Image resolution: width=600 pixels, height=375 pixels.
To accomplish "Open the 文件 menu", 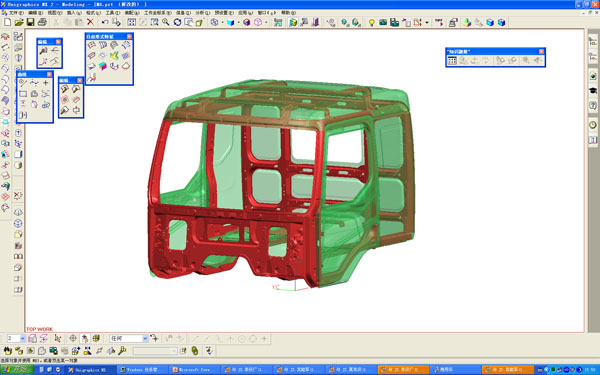I will pos(15,13).
